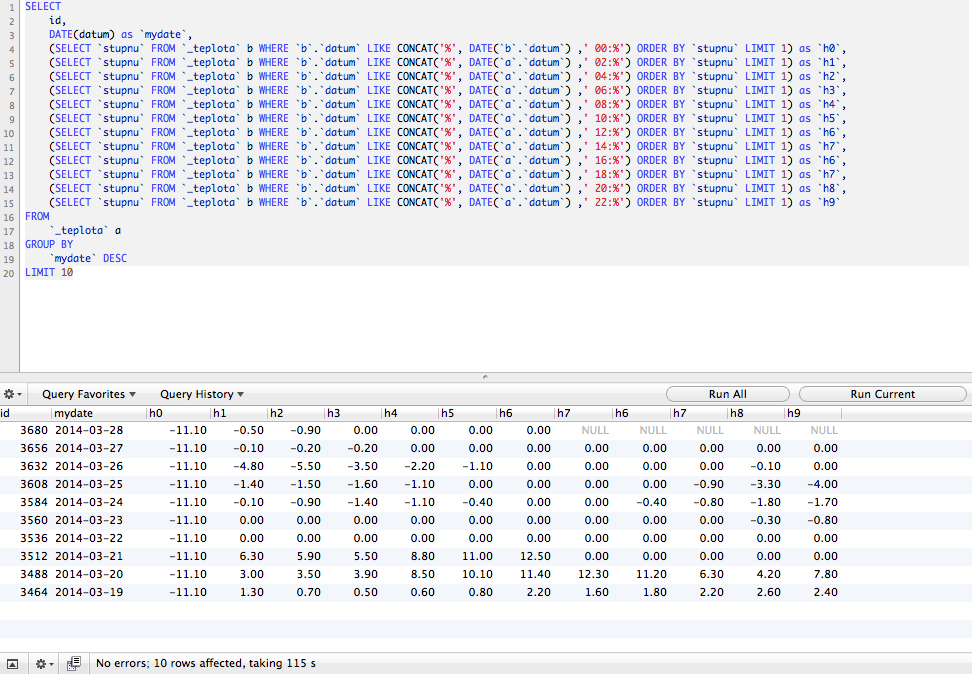Screen dimensions: 972x674
Task: Click the ' 22:%' string literal on line 15
Action: [604, 202]
